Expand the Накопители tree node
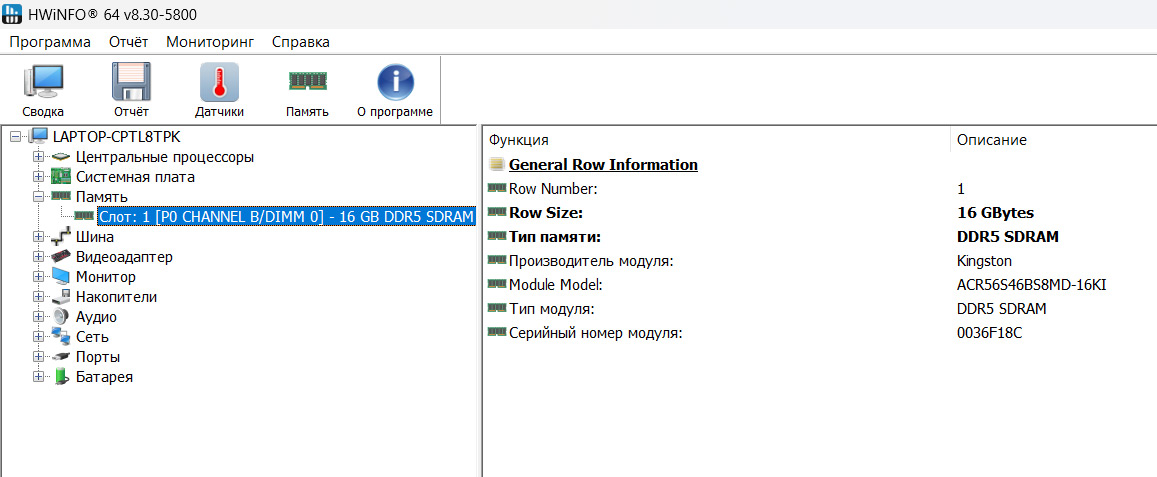This screenshot has height=477, width=1157. (x=38, y=297)
